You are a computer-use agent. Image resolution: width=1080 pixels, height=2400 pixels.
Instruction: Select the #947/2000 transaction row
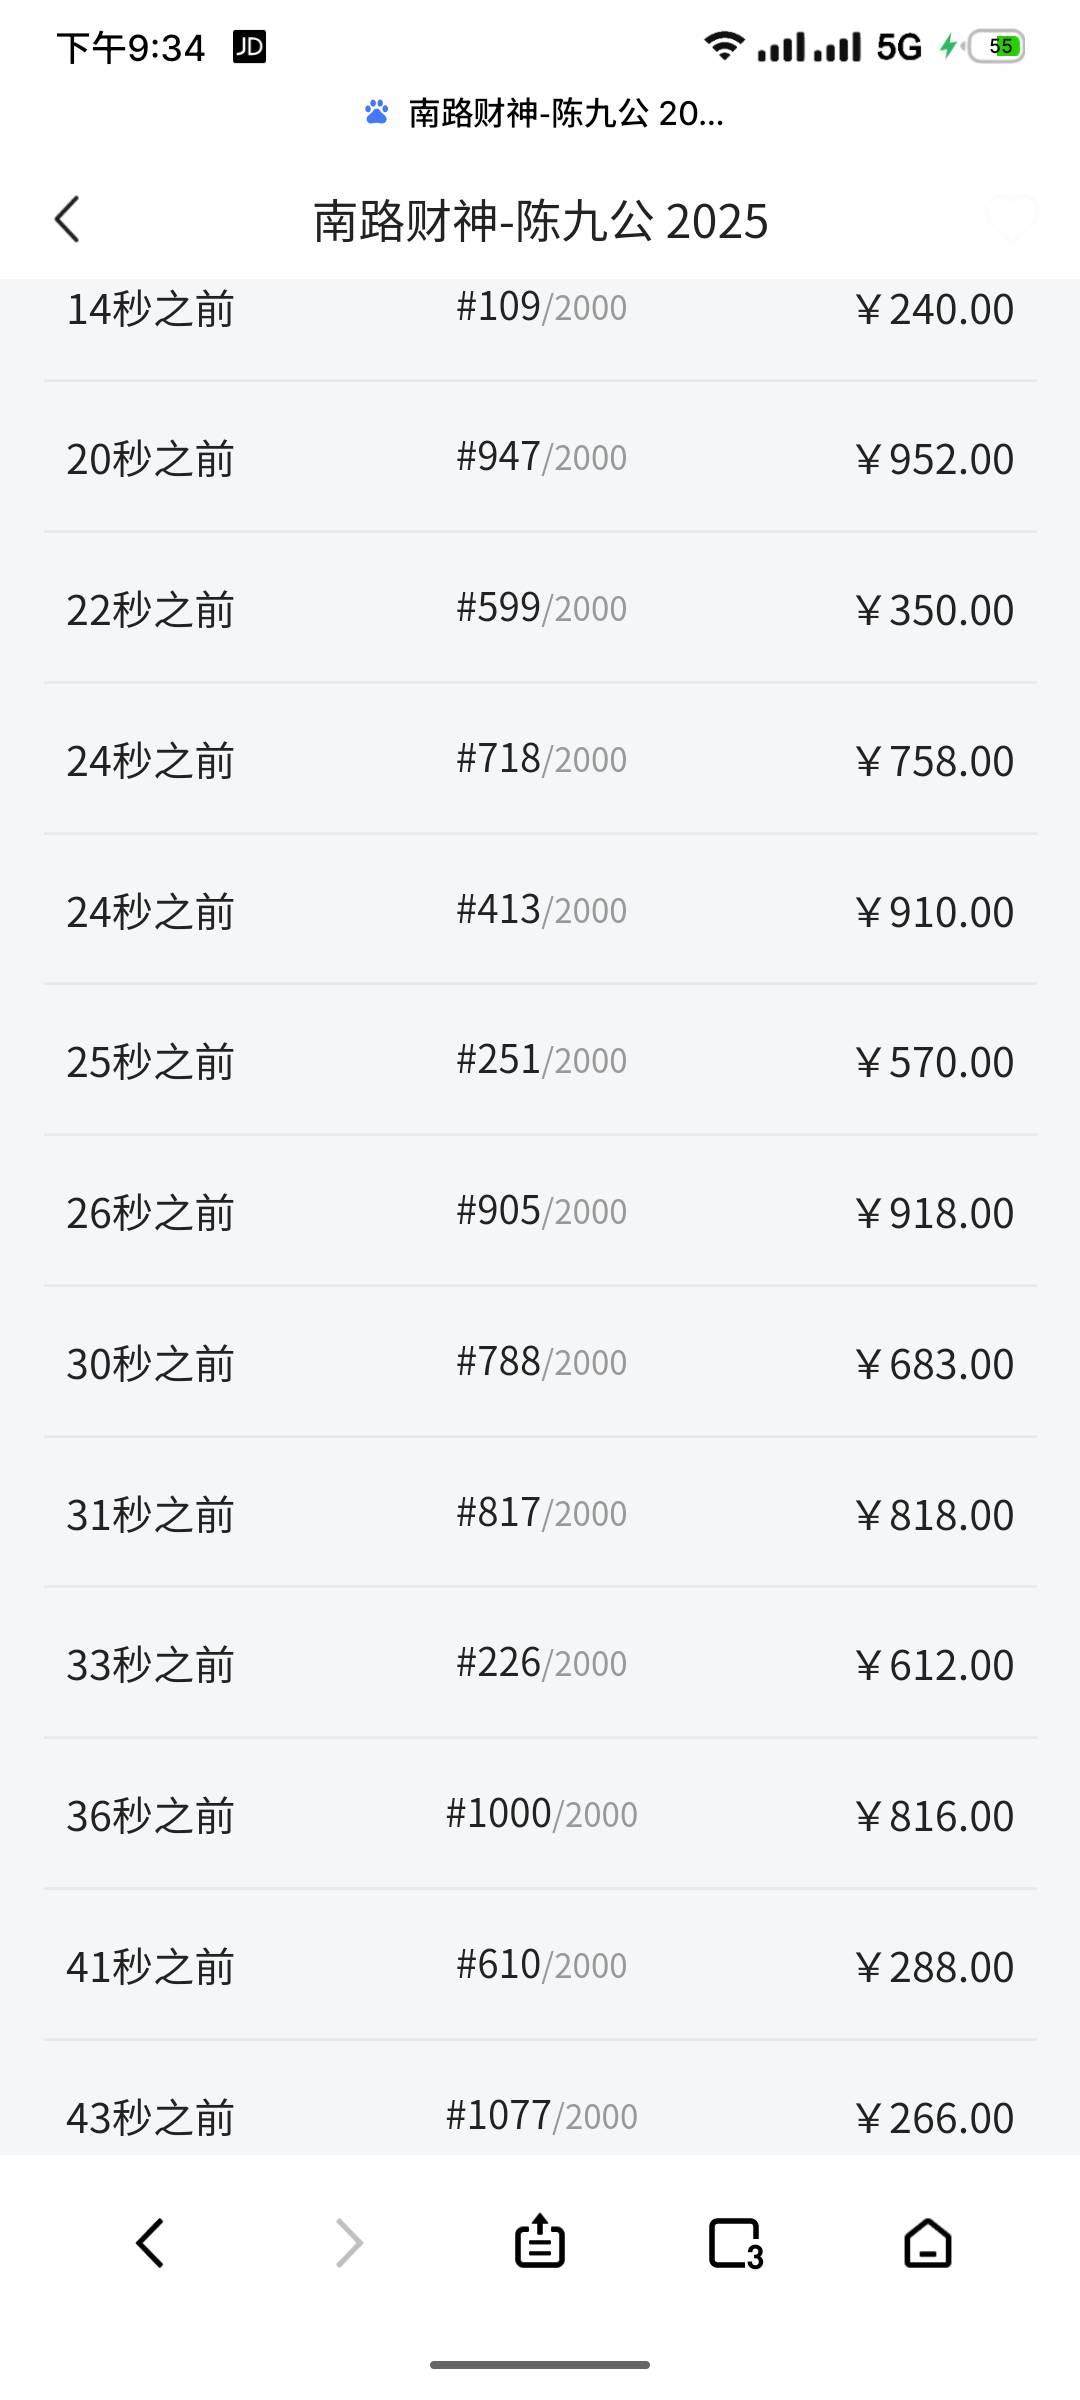540,458
